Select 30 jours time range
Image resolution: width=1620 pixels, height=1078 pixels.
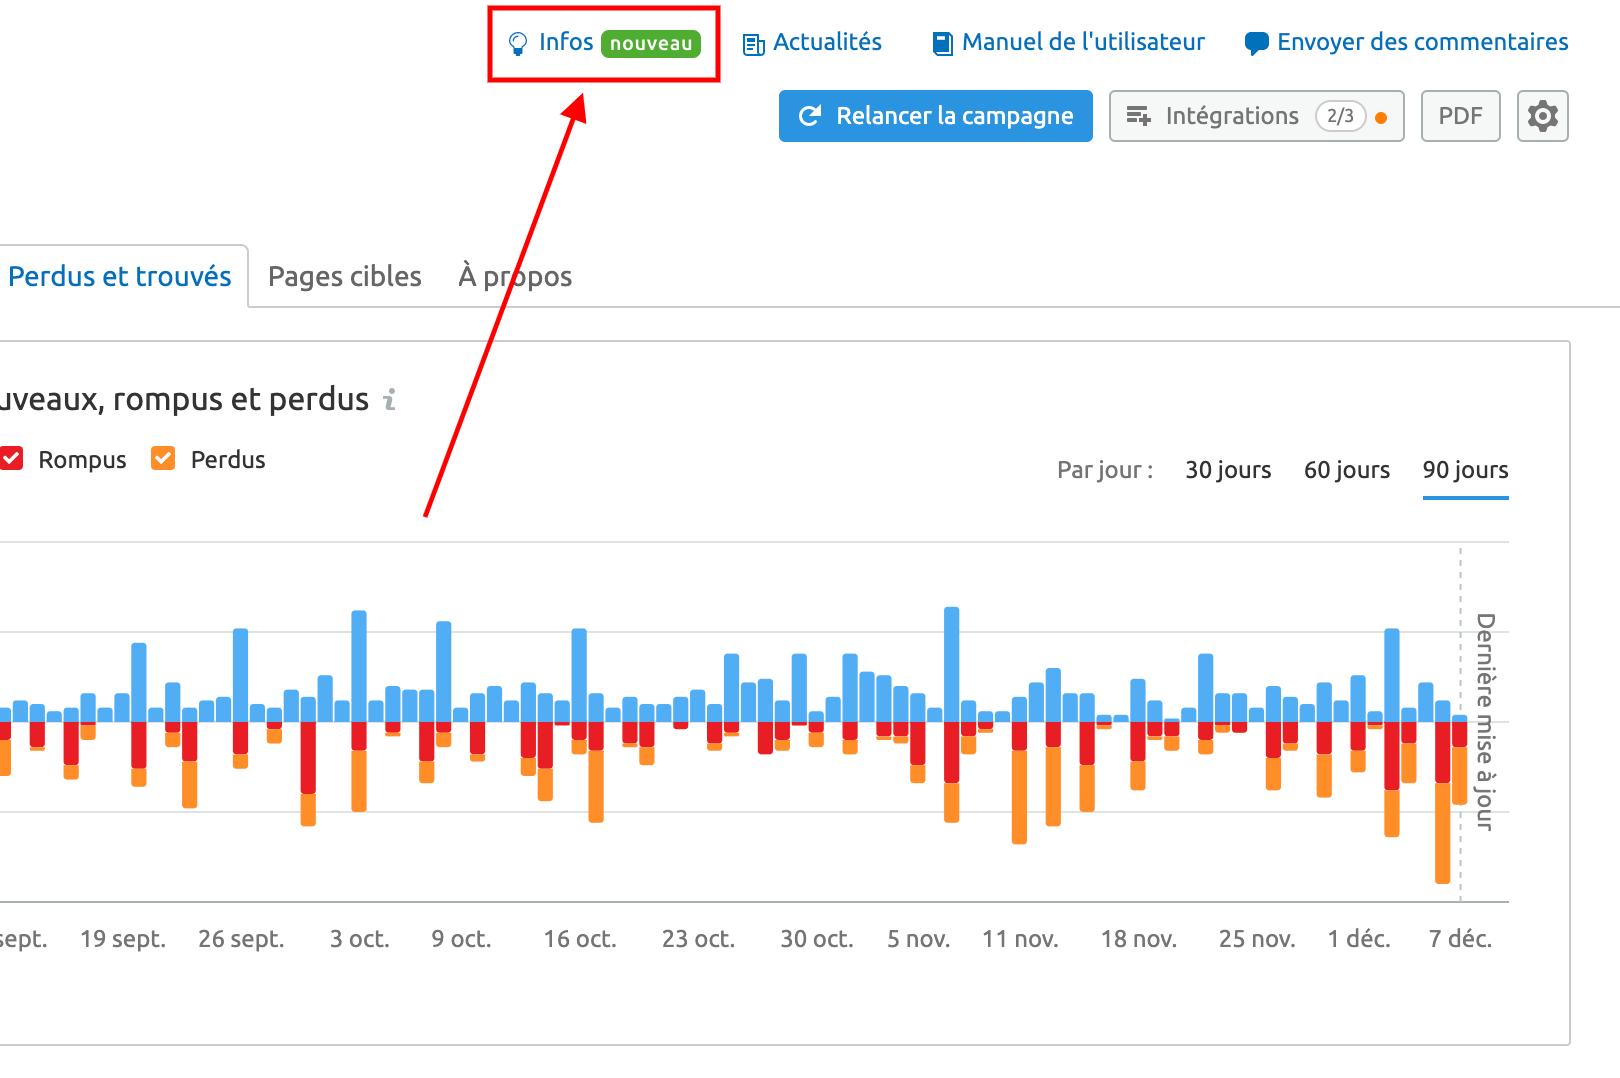pyautogui.click(x=1228, y=470)
